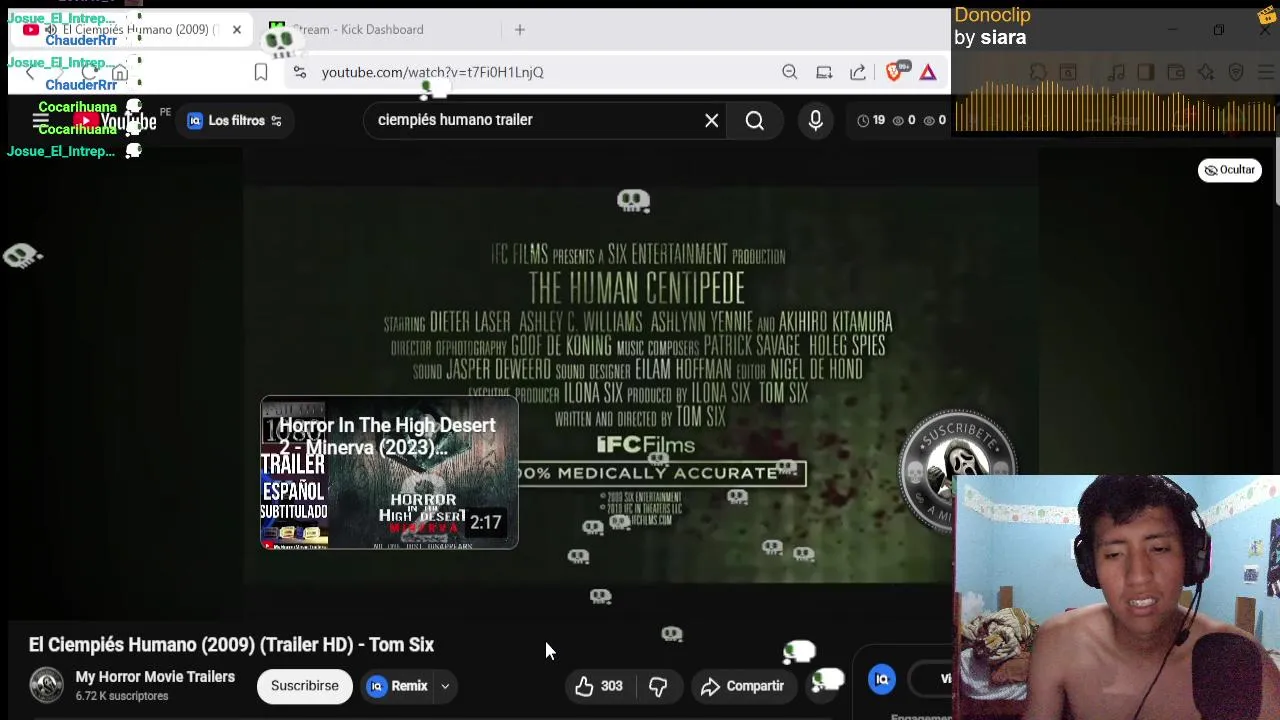Screen dimensions: 1280x720
Task: Close the El Ciempiés Humano tab
Action: click(236, 30)
